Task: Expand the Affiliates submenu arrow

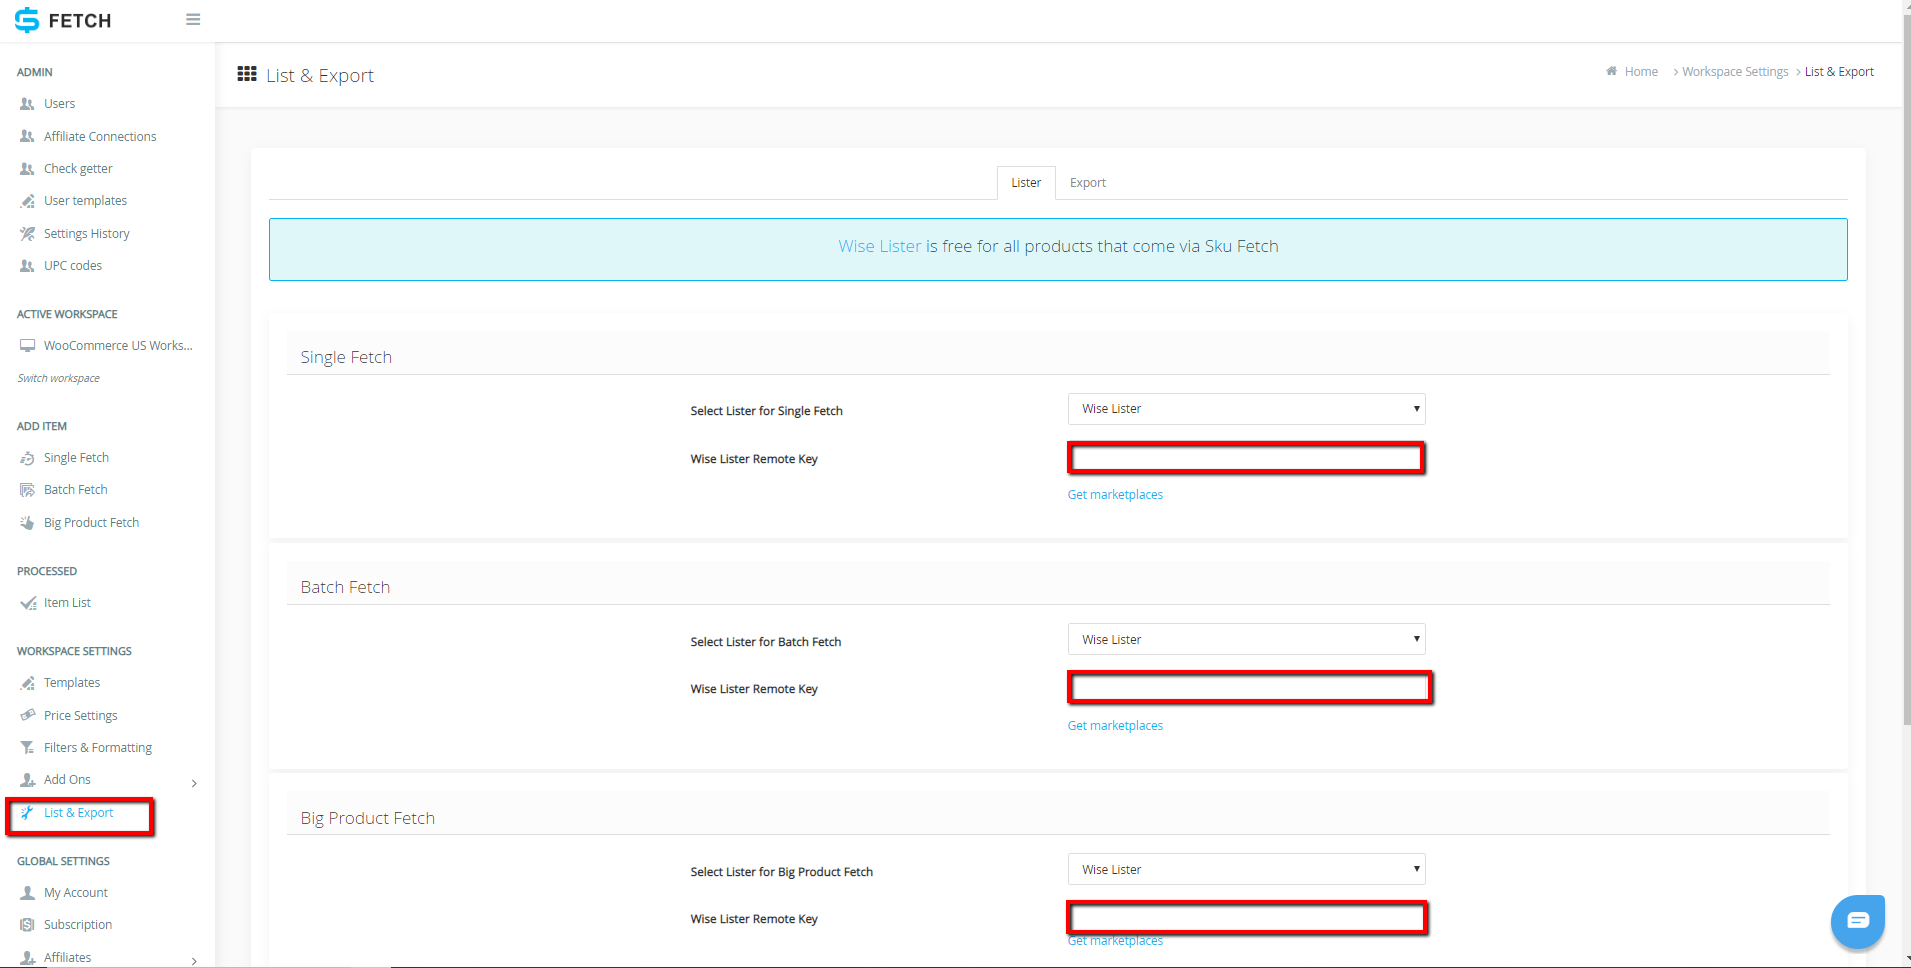Action: (194, 961)
